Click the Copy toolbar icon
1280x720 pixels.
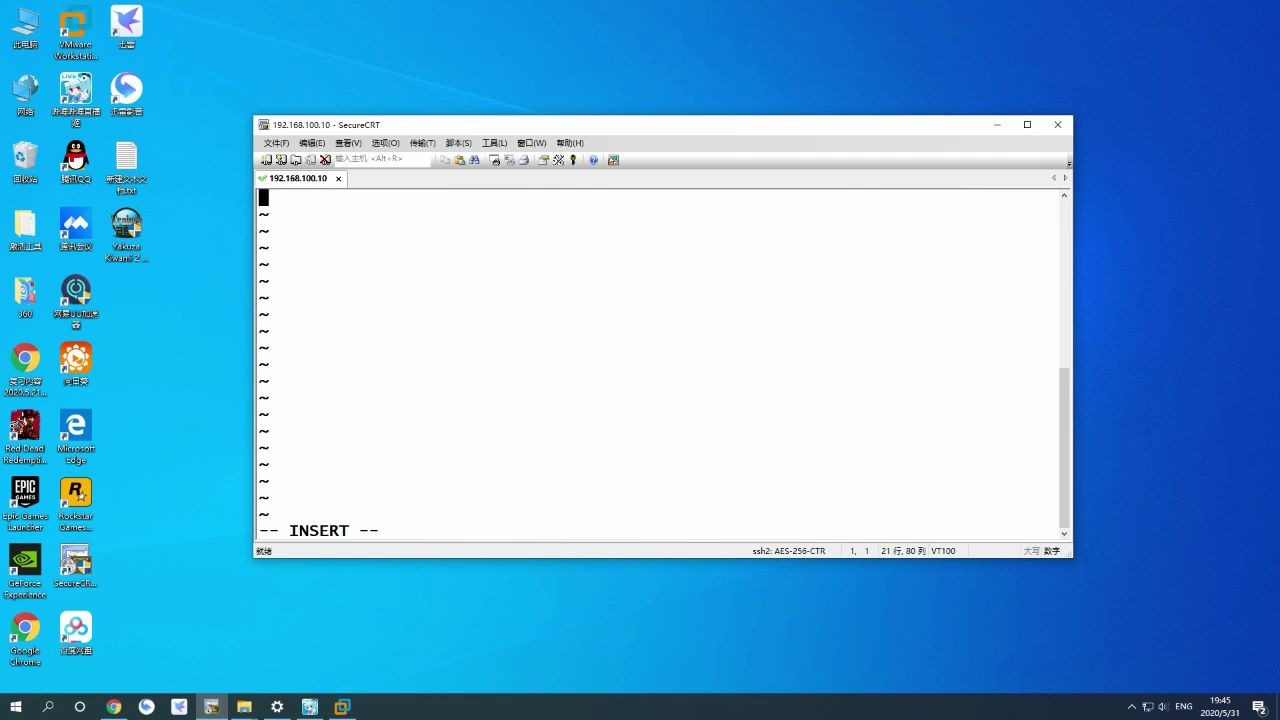pos(445,160)
